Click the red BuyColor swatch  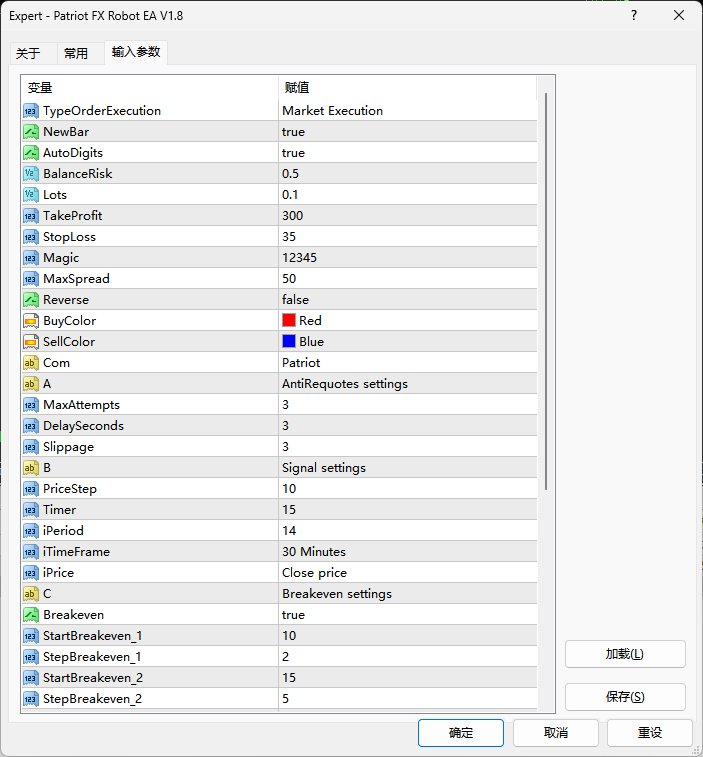tap(289, 321)
